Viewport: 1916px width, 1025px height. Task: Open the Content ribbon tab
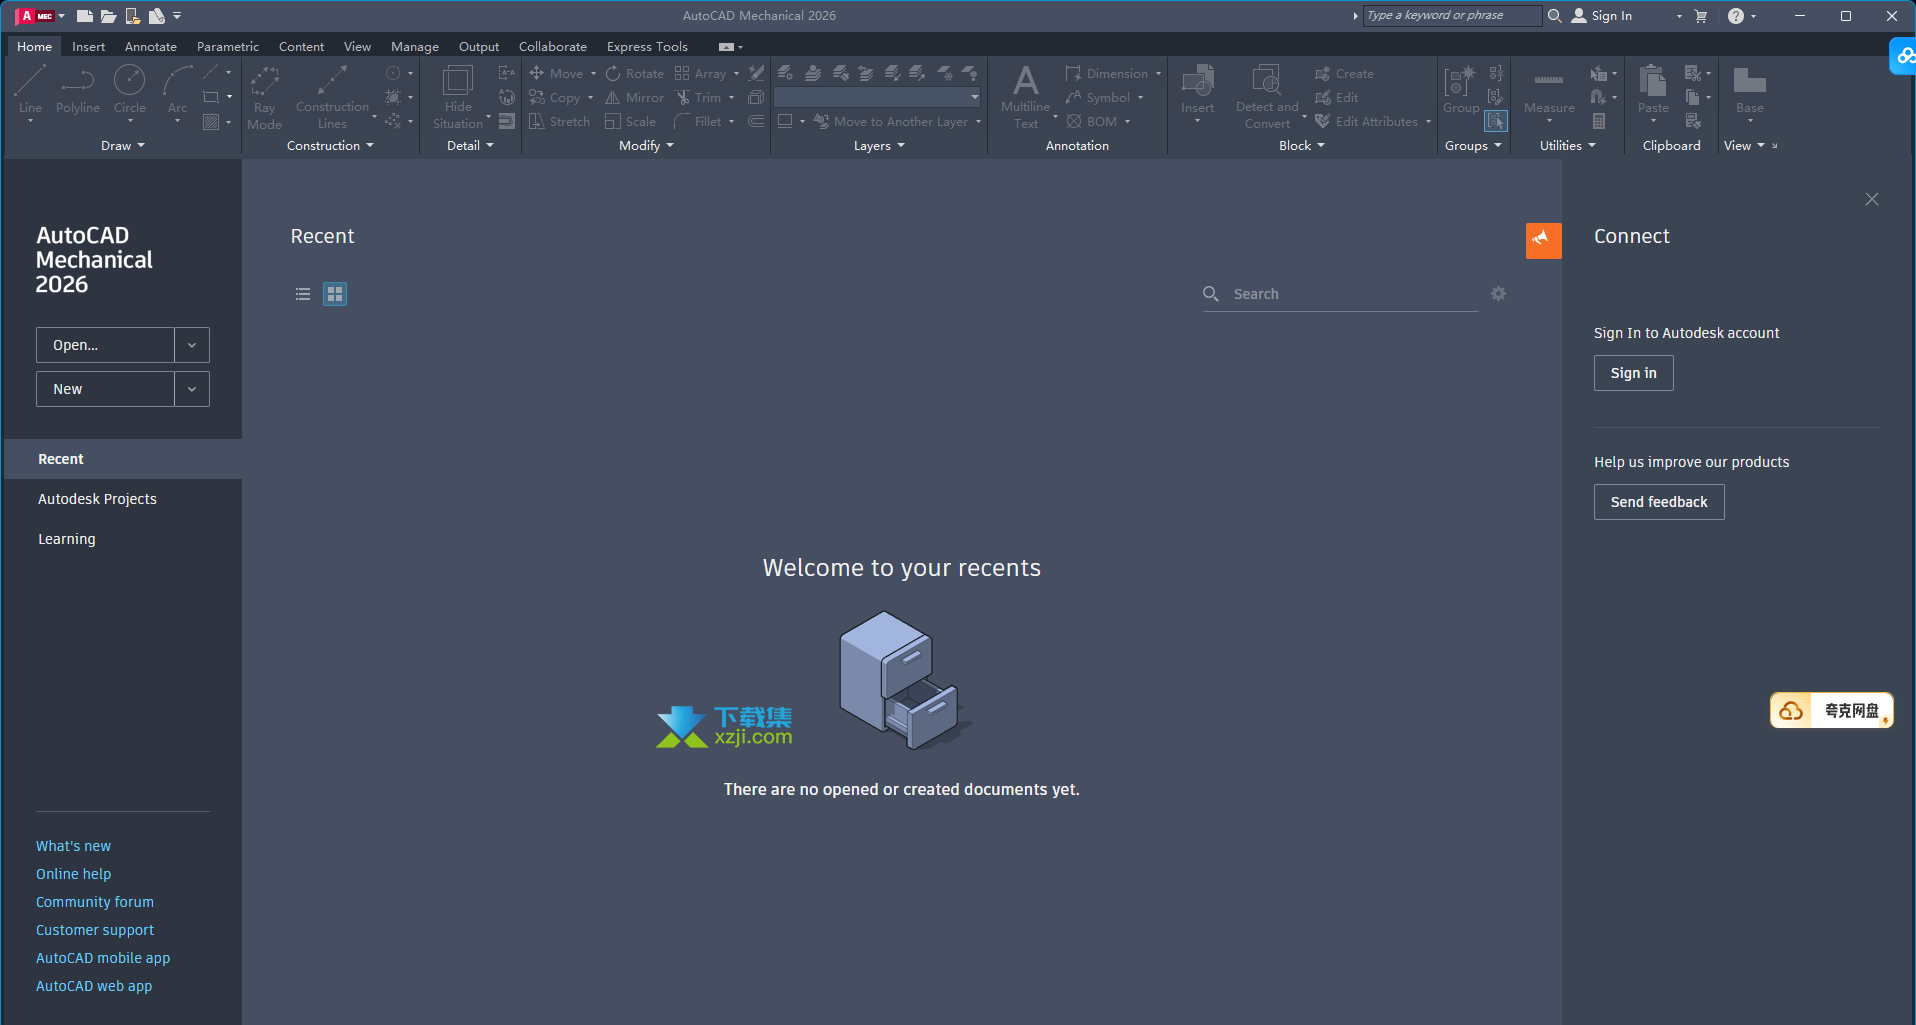click(x=301, y=46)
